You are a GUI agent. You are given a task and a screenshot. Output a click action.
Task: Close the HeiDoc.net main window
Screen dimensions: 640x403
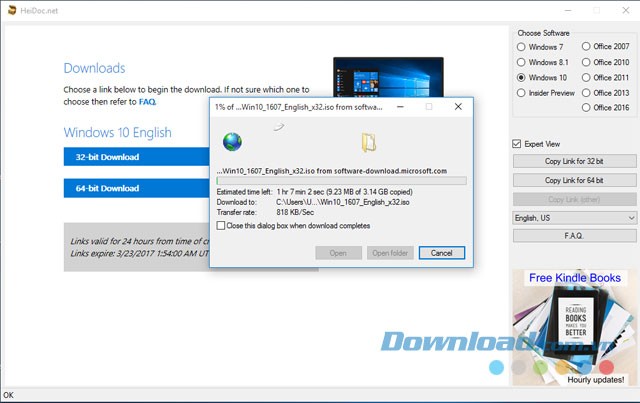point(626,10)
